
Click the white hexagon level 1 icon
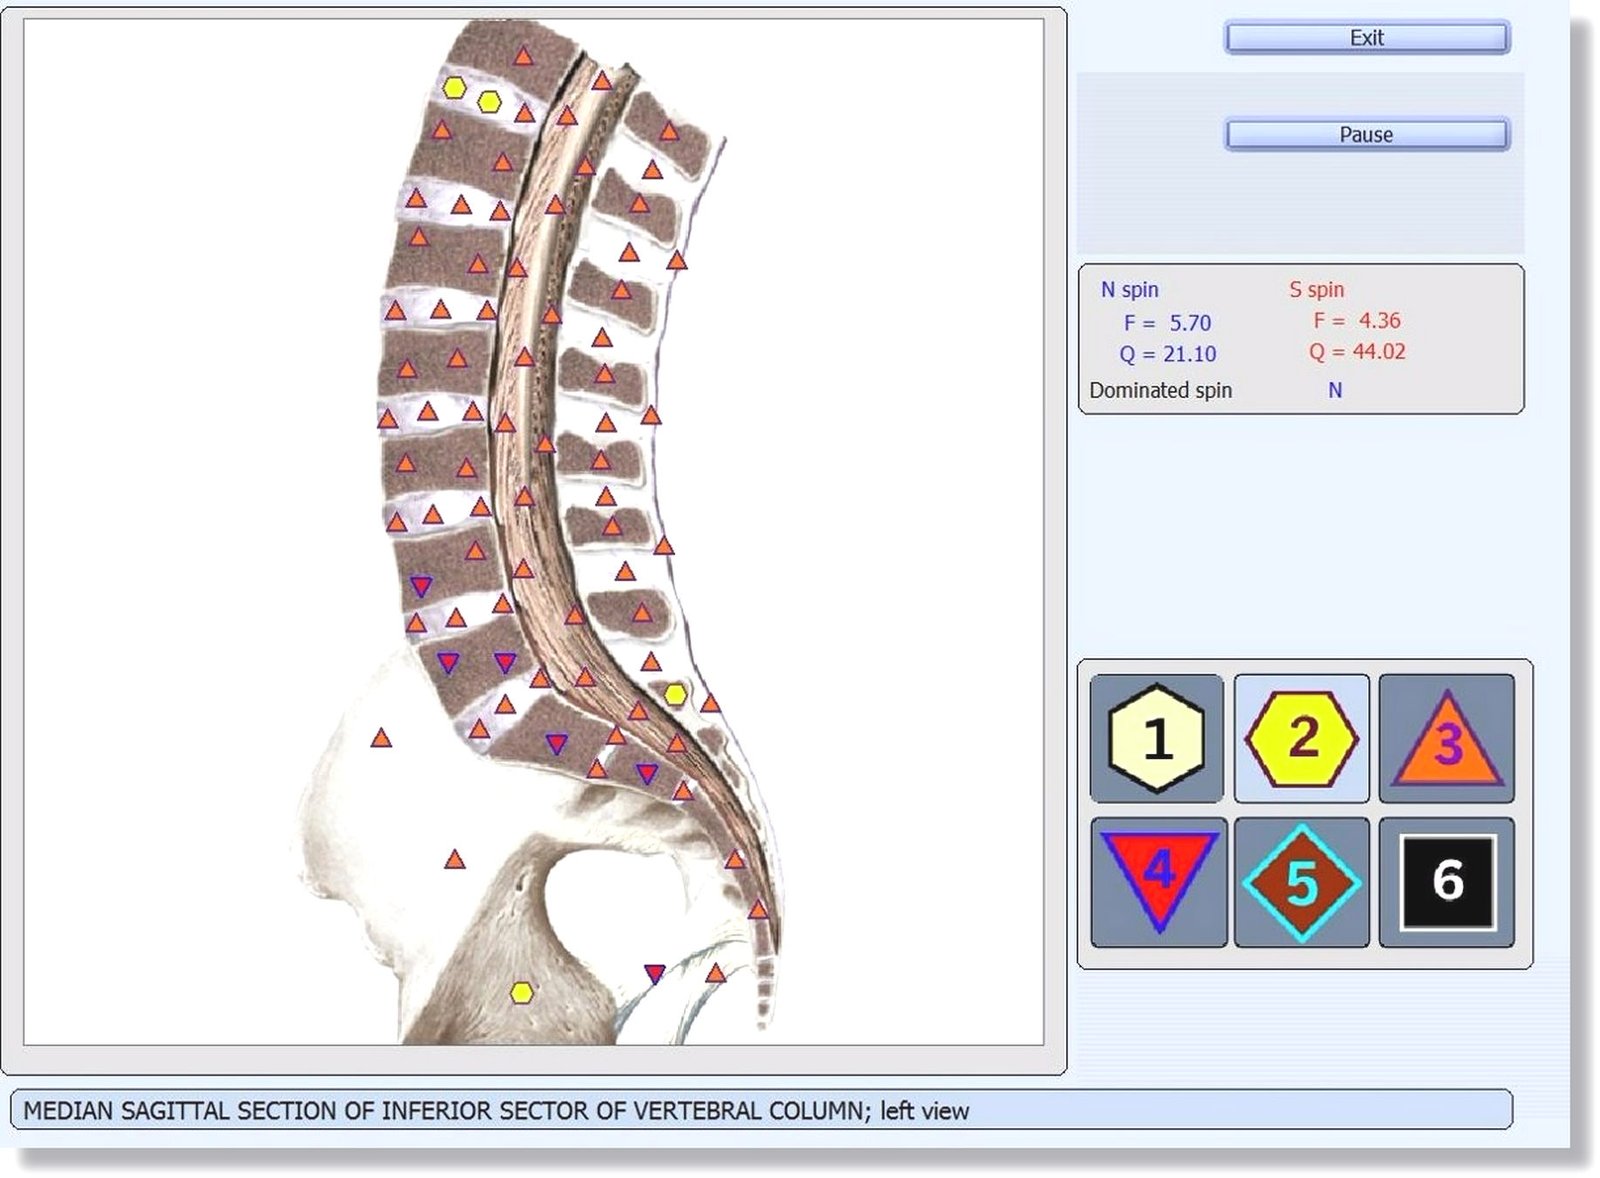click(x=1156, y=739)
